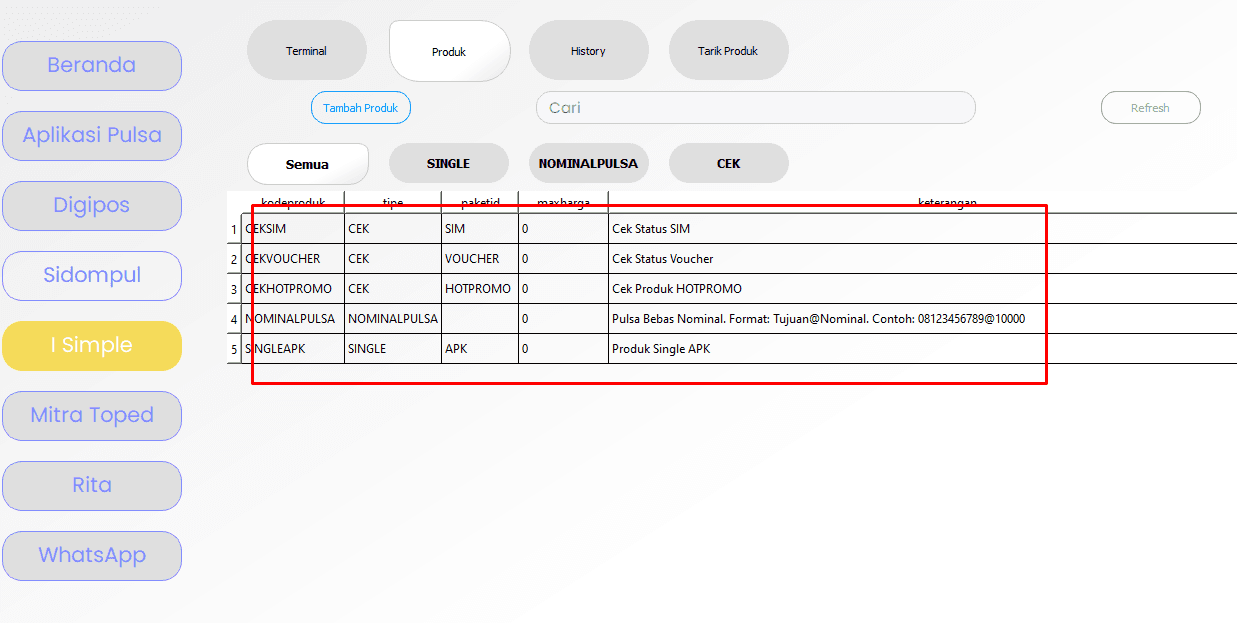Select Sidompul in the sidebar
This screenshot has width=1237, height=623.
[92, 276]
